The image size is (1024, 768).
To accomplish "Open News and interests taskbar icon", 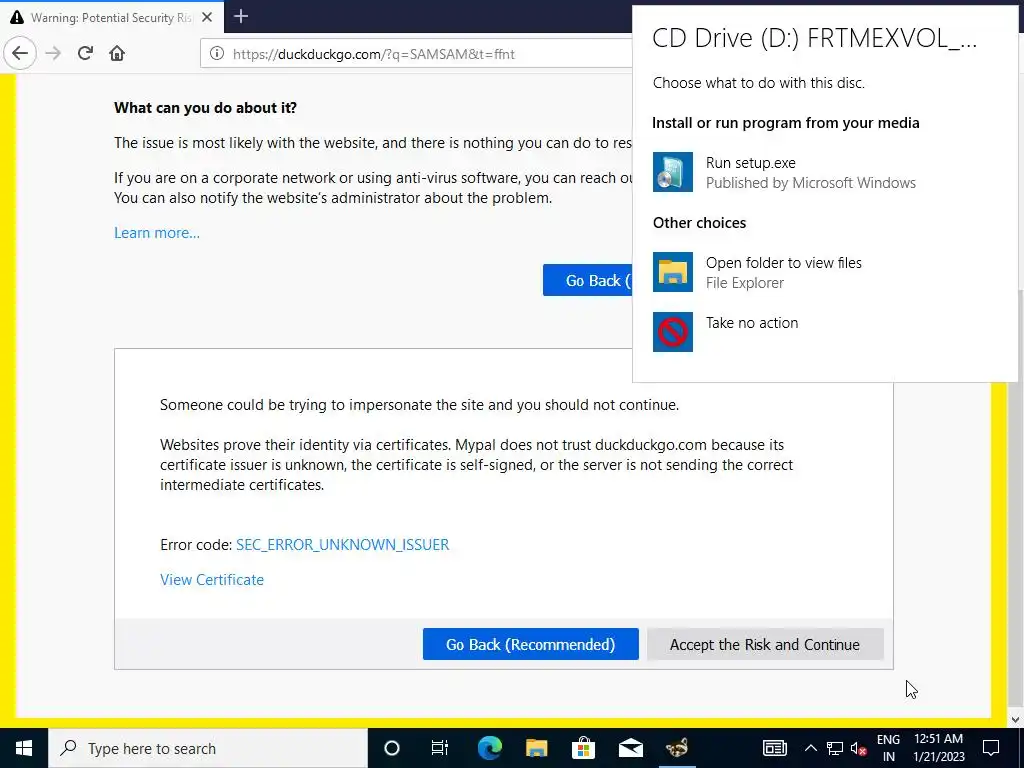I will tap(775, 748).
